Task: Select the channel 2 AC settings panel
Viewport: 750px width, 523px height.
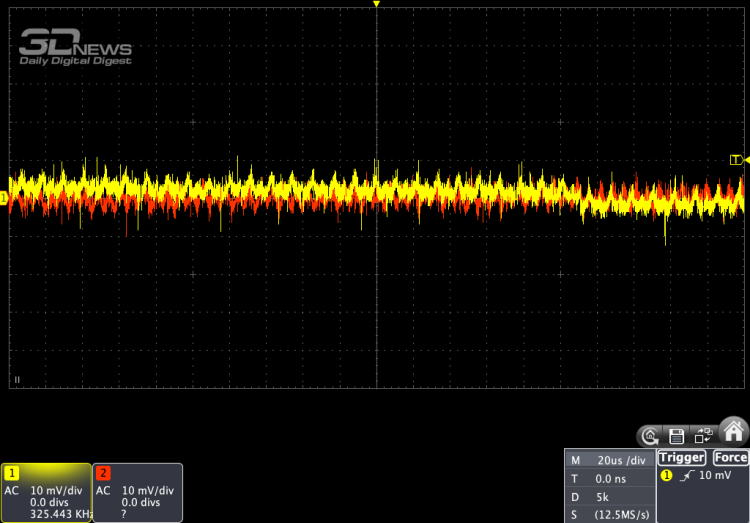Action: (x=137, y=493)
